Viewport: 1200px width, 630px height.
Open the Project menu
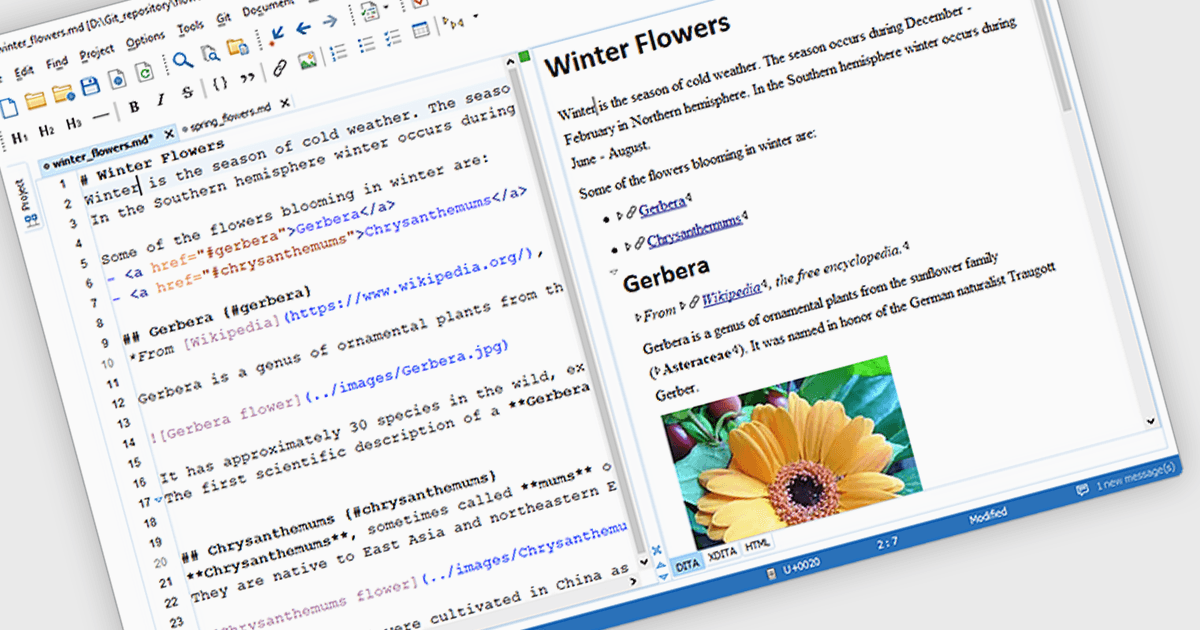click(x=97, y=52)
